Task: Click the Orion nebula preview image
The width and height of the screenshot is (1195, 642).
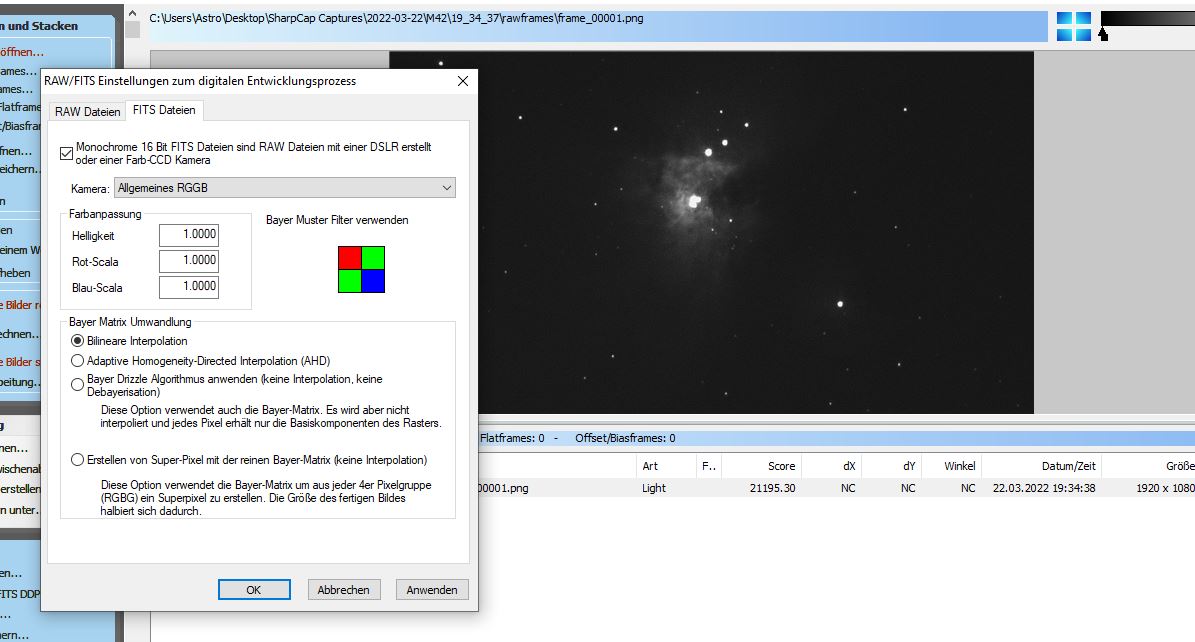Action: coord(711,233)
